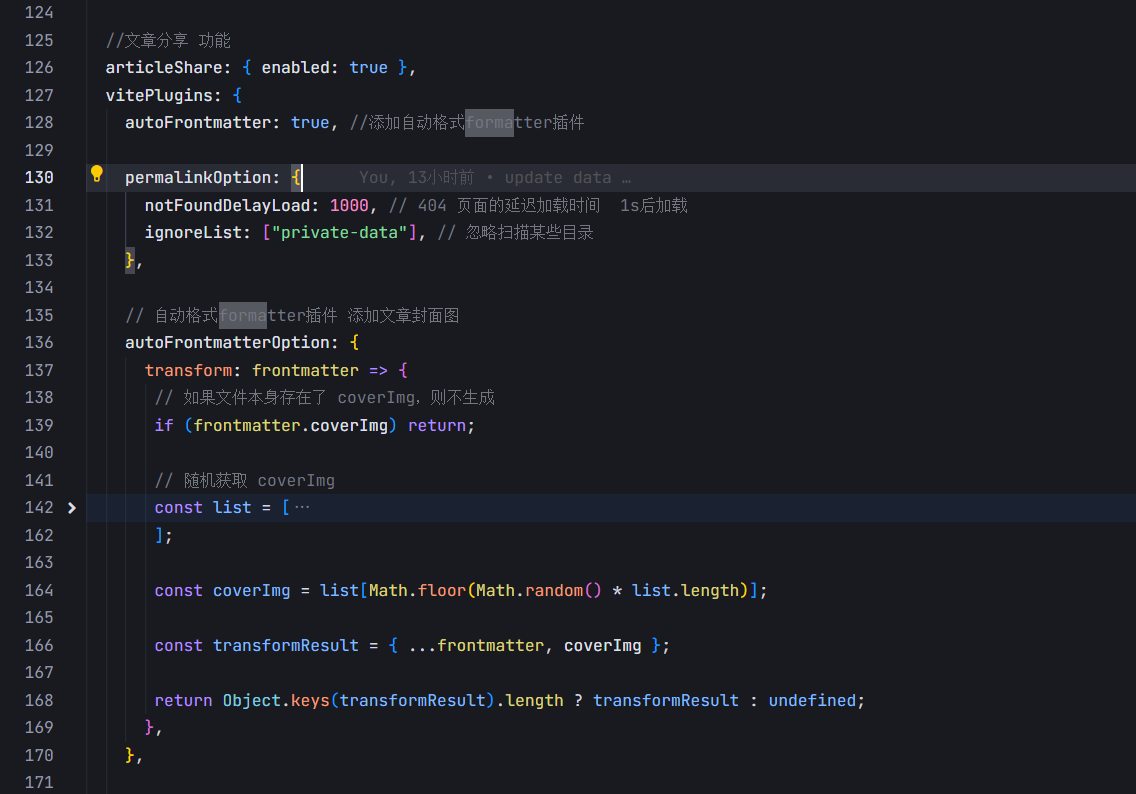The image size is (1136, 794).
Task: Click the notFoundDelayLoad property name
Action: click(x=227, y=205)
